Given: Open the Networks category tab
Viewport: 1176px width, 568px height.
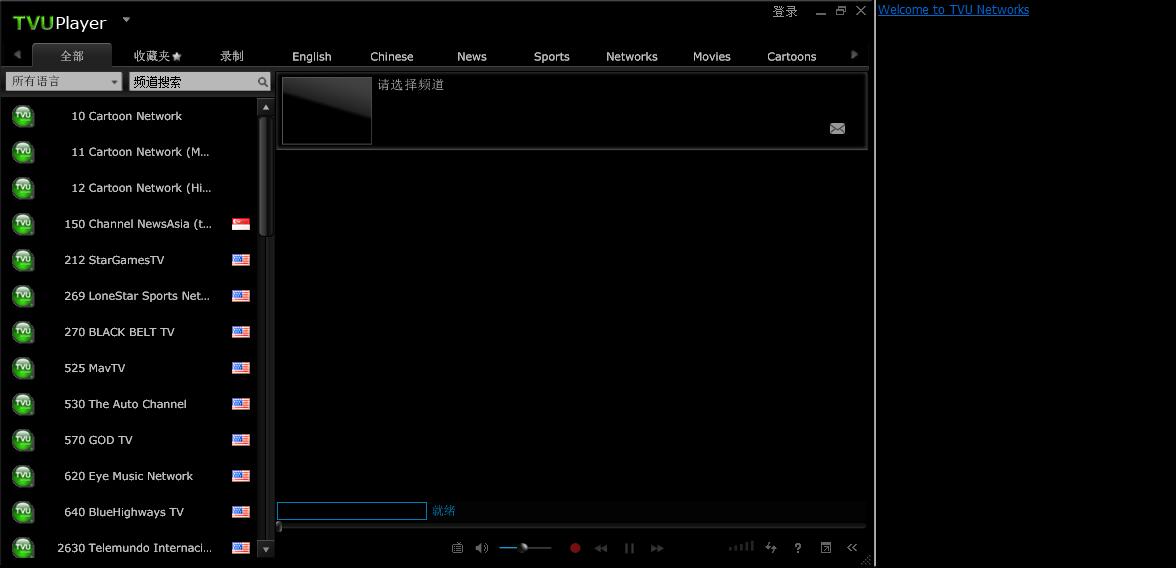Looking at the screenshot, I should [632, 56].
